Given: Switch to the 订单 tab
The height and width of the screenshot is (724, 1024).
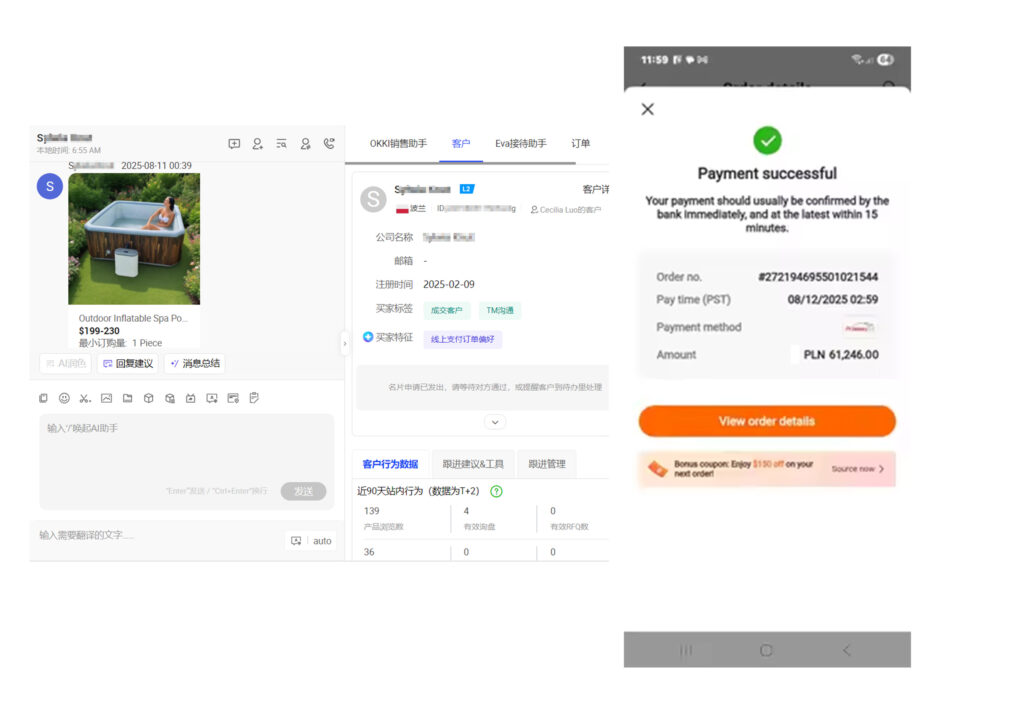Looking at the screenshot, I should coord(580,144).
